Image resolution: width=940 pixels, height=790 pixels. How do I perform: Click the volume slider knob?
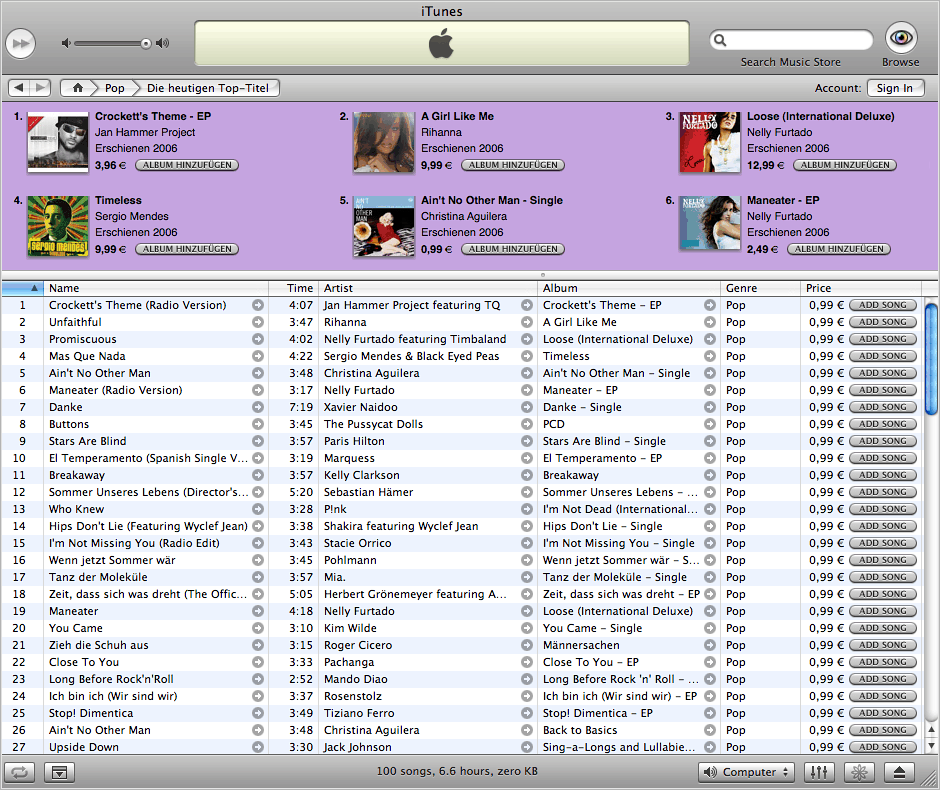(146, 43)
